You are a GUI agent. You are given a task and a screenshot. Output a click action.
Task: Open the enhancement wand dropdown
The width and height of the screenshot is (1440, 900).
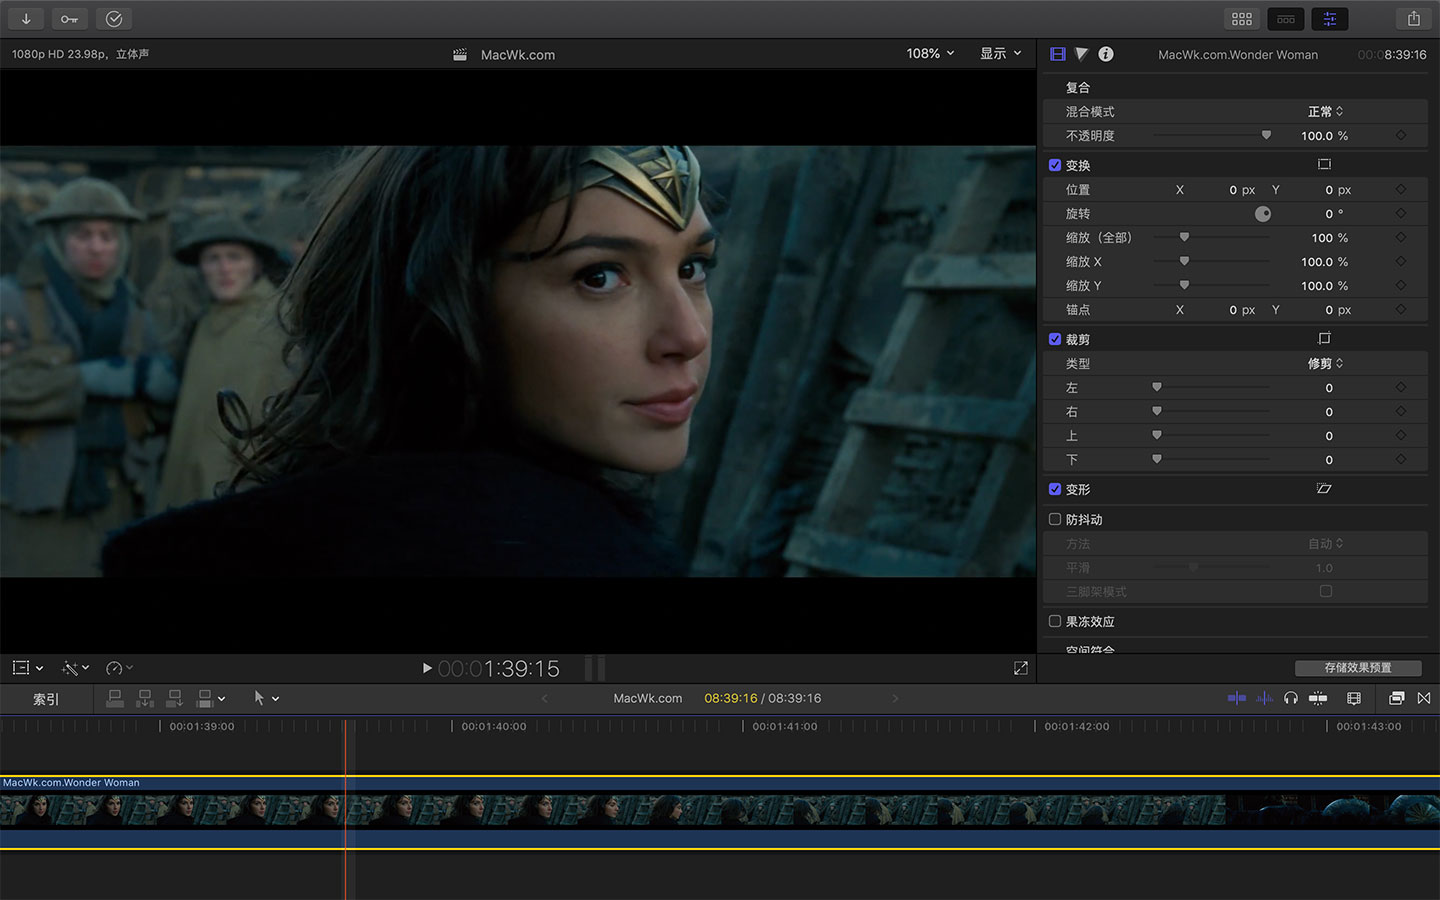tap(76, 668)
